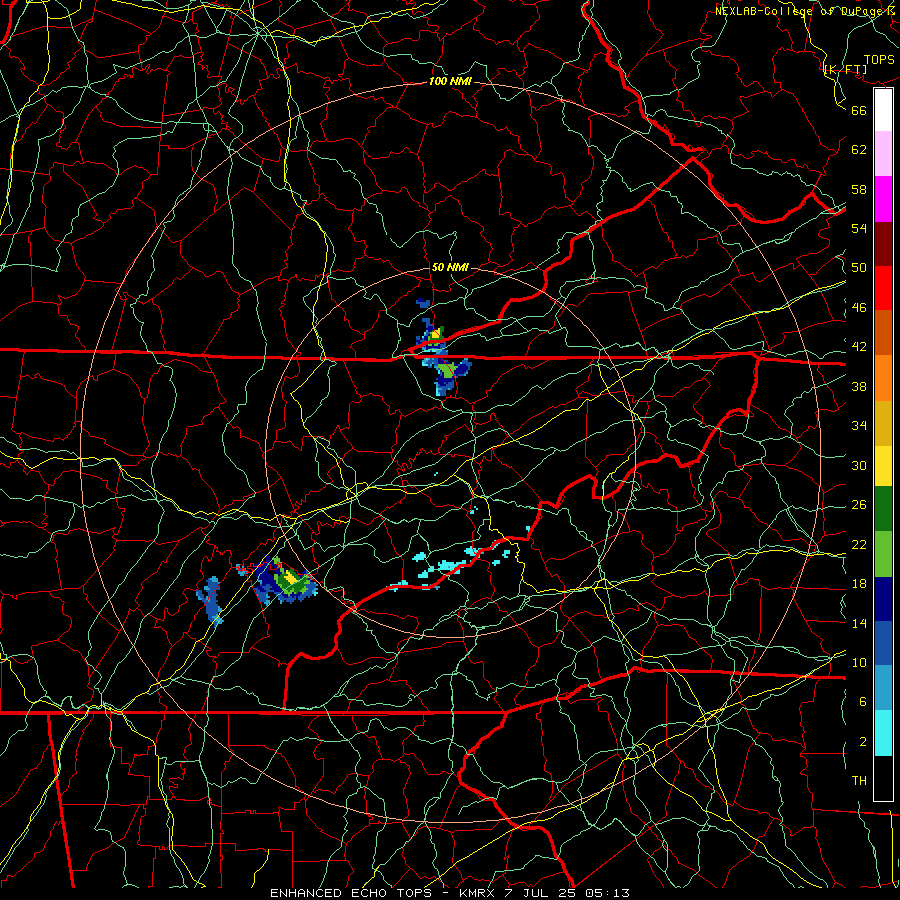Click the light green legend color band
The width and height of the screenshot is (900, 900).
[x=883, y=554]
